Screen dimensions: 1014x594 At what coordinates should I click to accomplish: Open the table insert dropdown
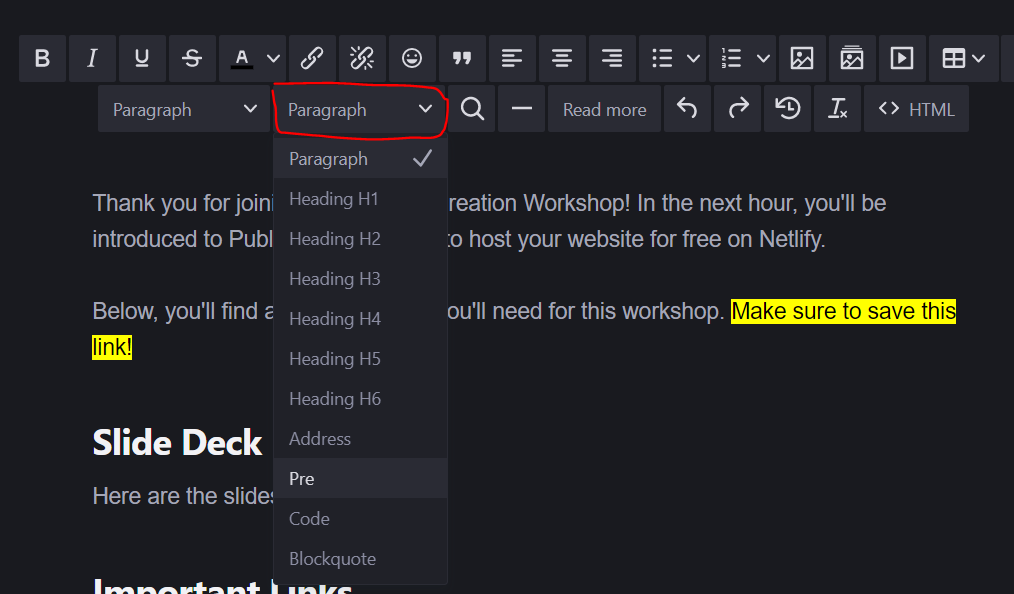coord(964,59)
